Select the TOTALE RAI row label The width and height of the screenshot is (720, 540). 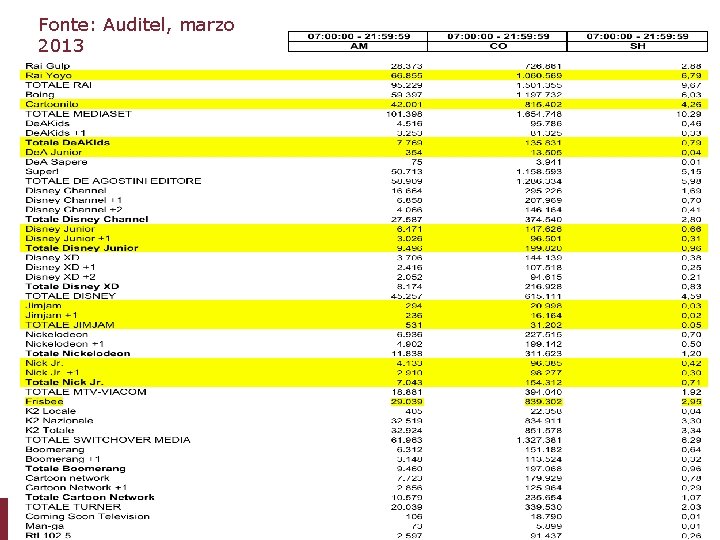click(59, 85)
